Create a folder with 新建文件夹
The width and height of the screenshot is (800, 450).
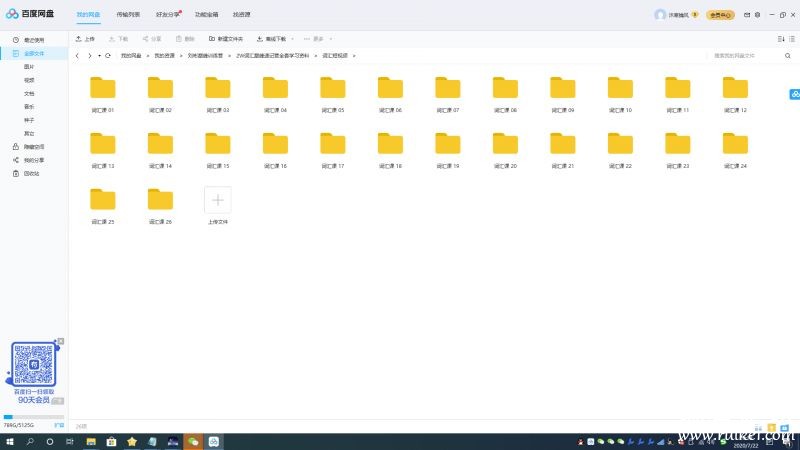pos(226,39)
